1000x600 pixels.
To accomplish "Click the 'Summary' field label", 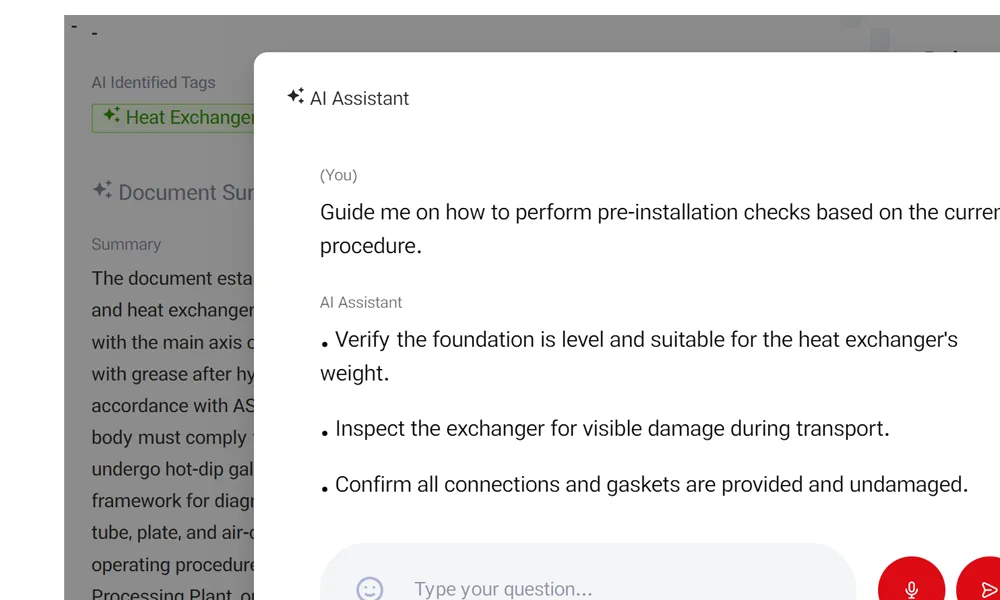I will click(x=126, y=244).
